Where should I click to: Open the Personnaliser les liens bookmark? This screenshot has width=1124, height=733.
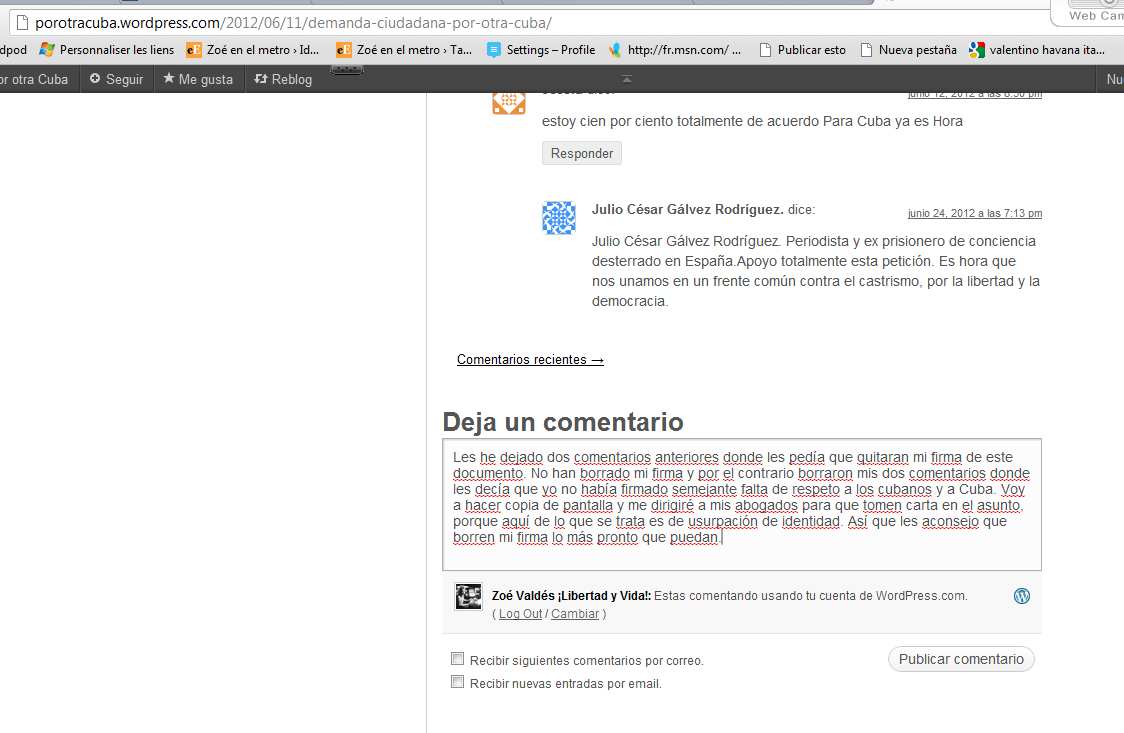[106, 49]
